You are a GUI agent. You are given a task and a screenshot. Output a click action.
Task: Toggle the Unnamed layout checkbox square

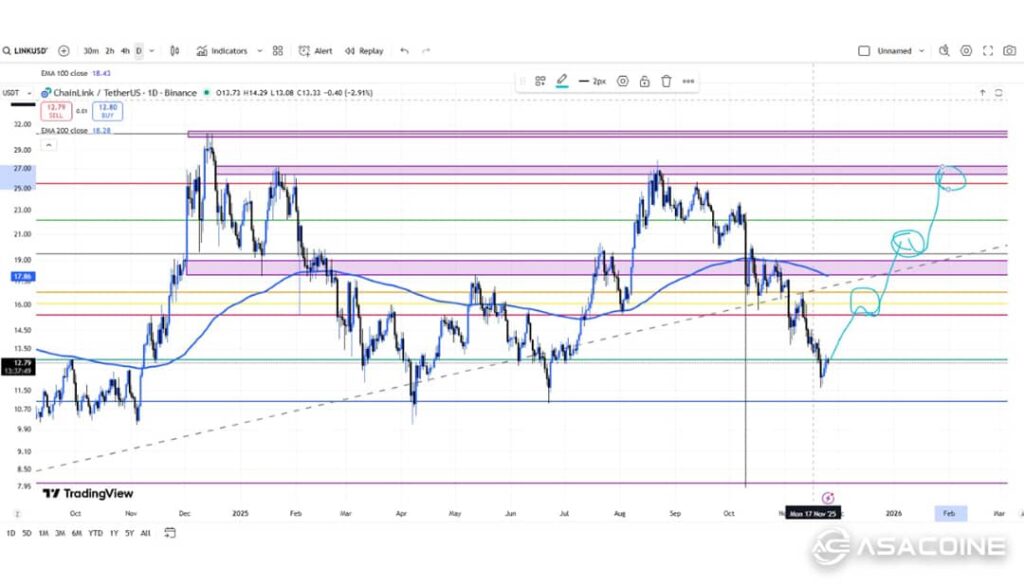tap(864, 51)
